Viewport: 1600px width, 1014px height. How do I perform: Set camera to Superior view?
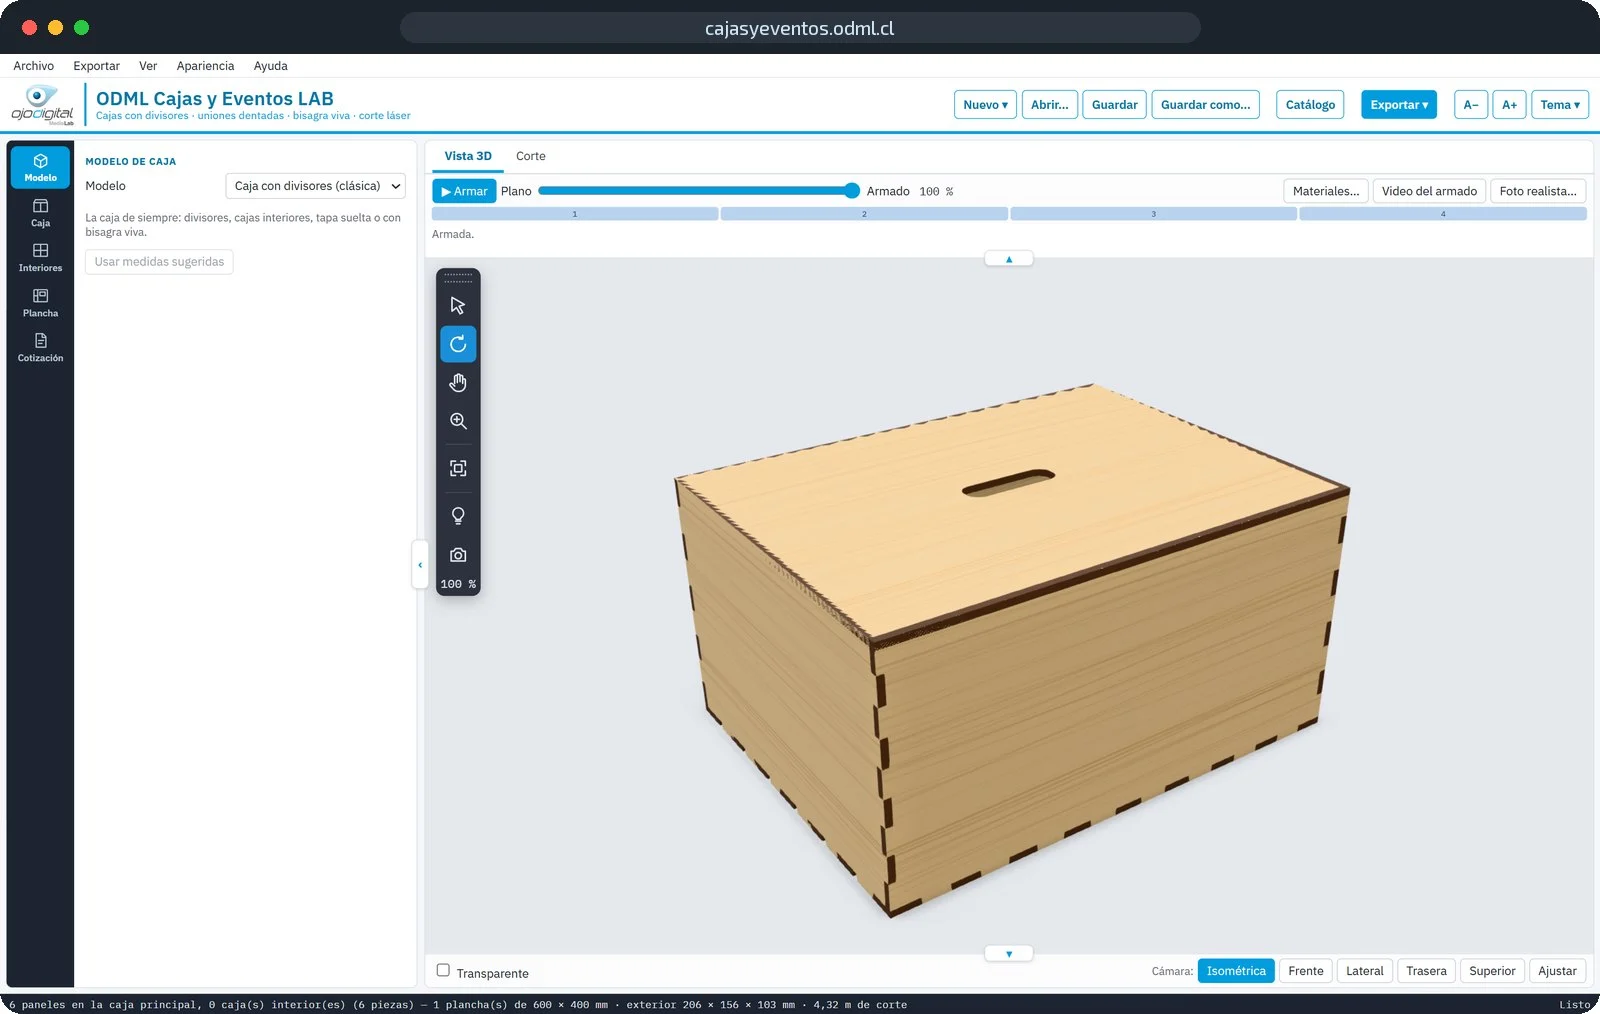(1492, 971)
